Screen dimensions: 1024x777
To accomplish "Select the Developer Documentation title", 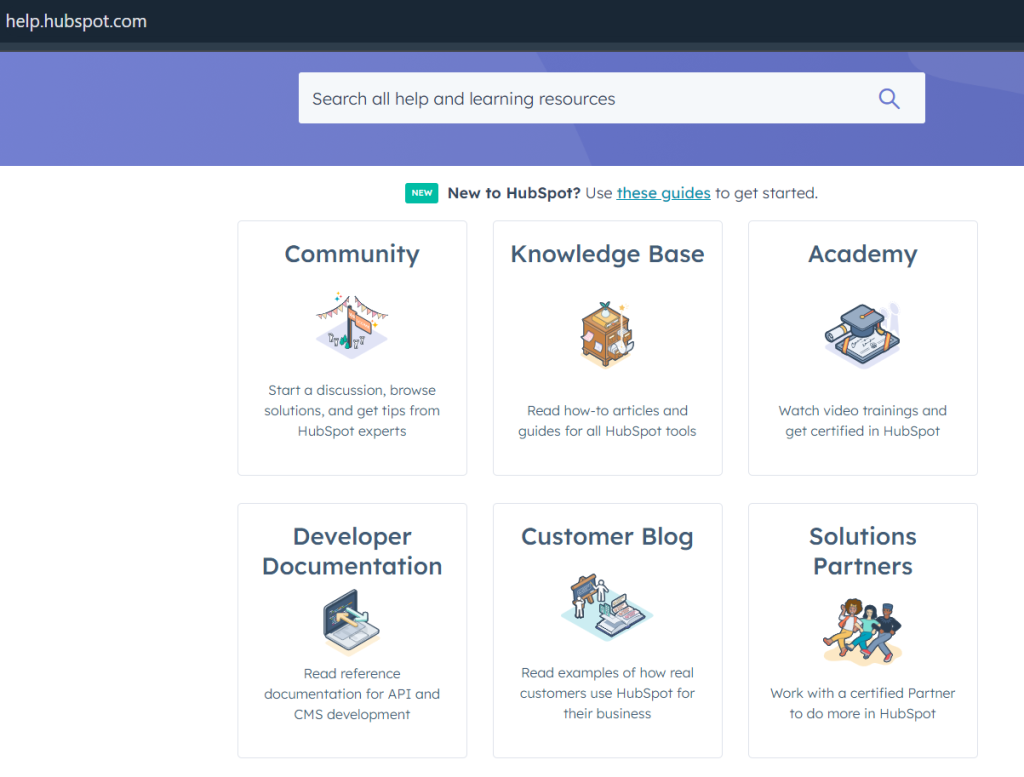I will point(352,551).
